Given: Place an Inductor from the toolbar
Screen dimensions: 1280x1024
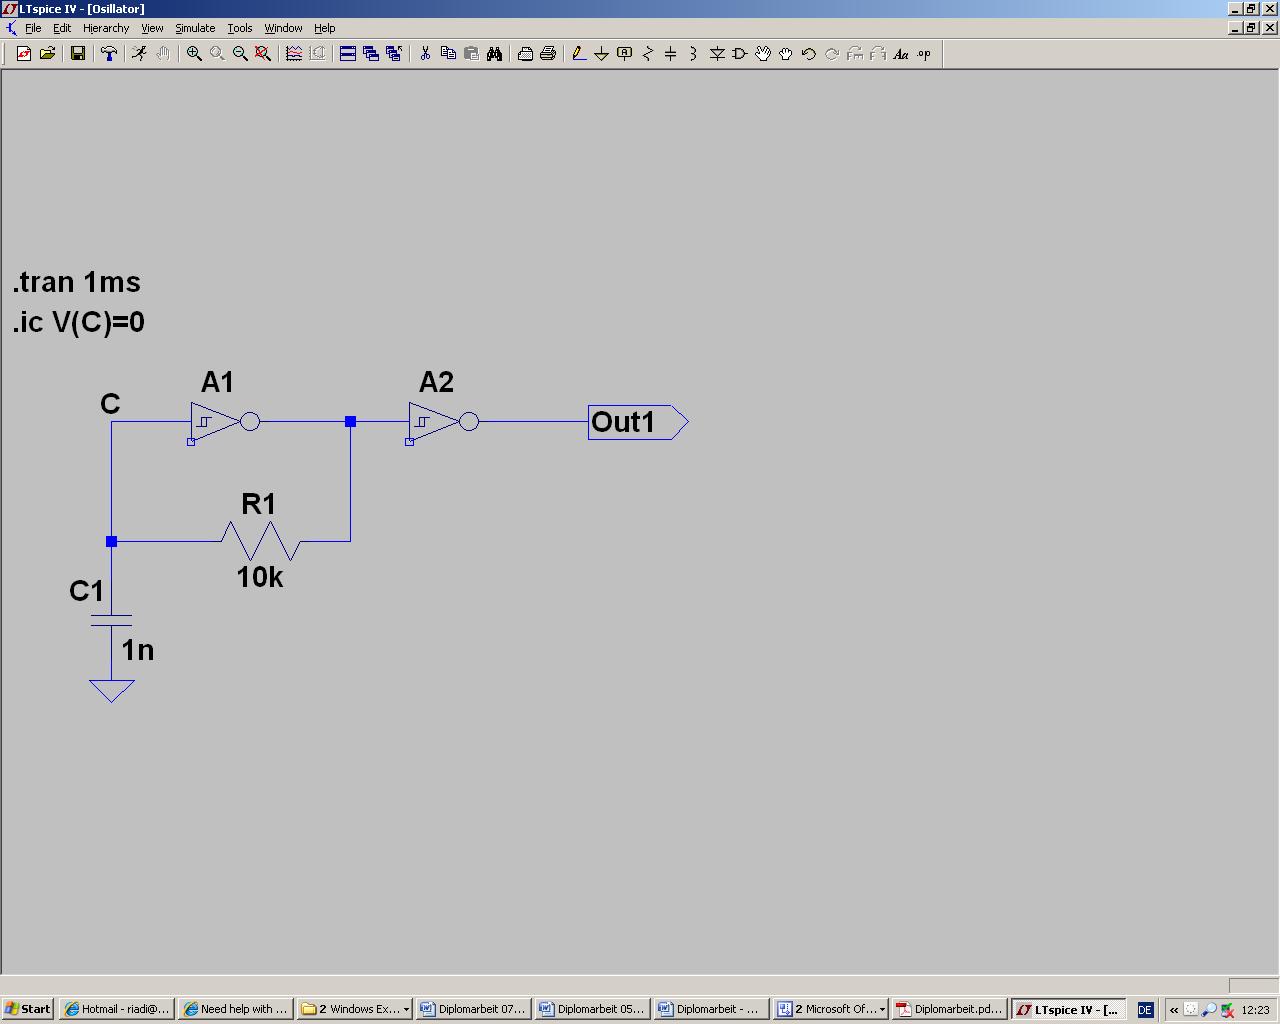Looking at the screenshot, I should coord(694,54).
